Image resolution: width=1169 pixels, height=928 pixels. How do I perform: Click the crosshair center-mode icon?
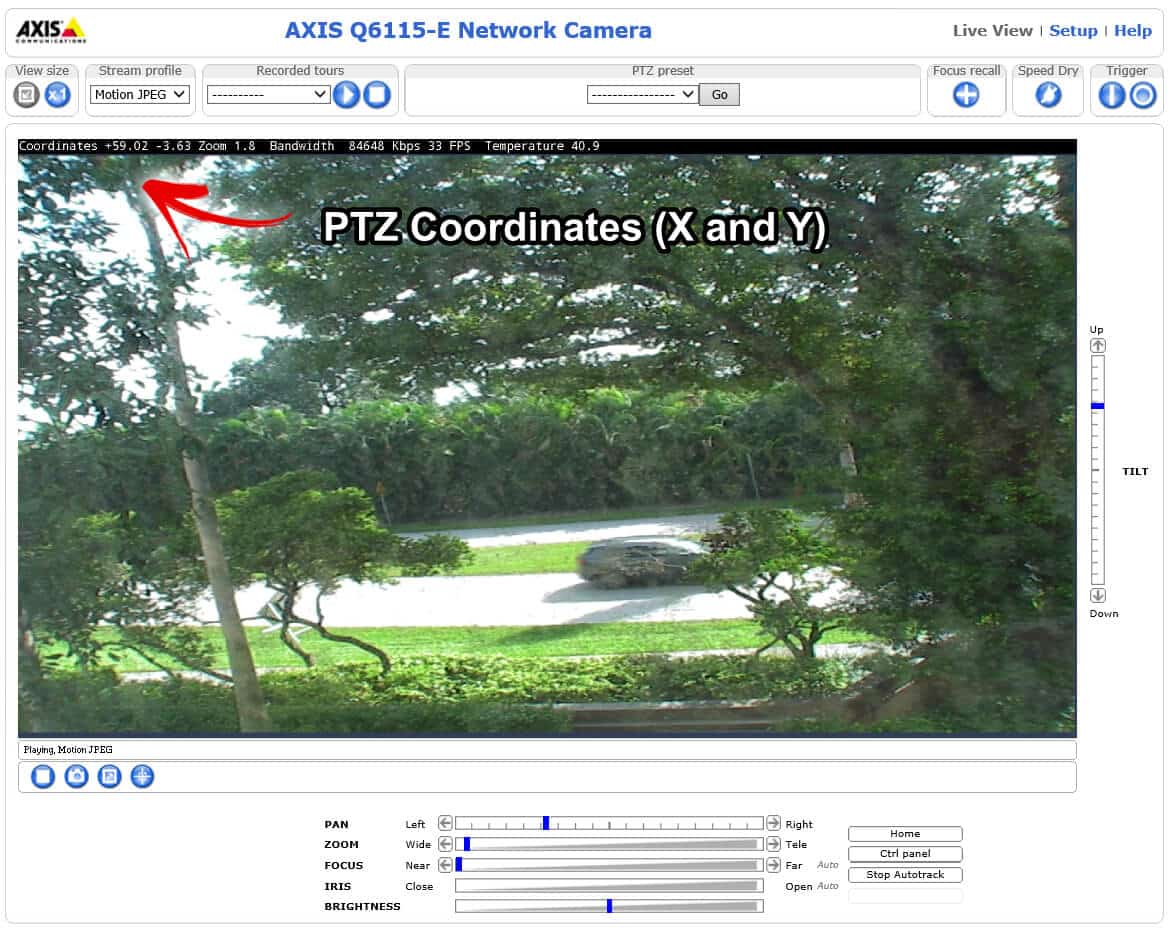[142, 776]
